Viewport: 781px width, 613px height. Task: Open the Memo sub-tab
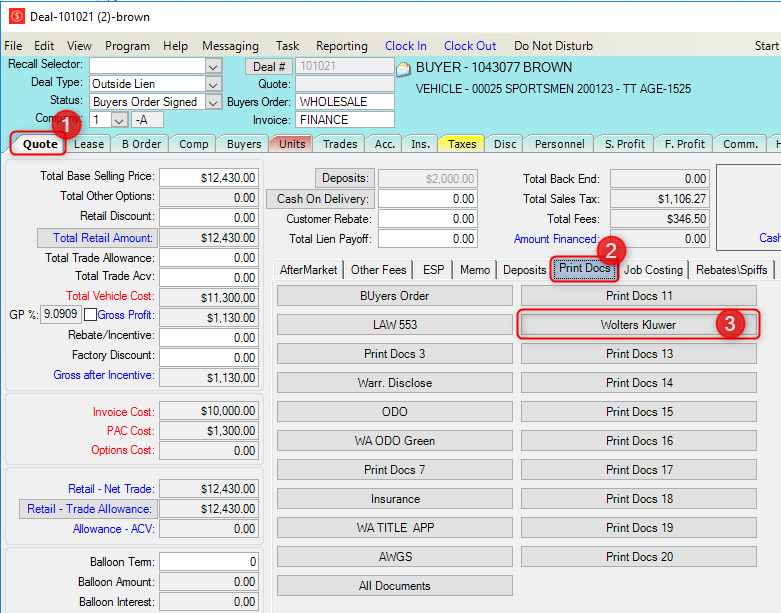tap(475, 270)
